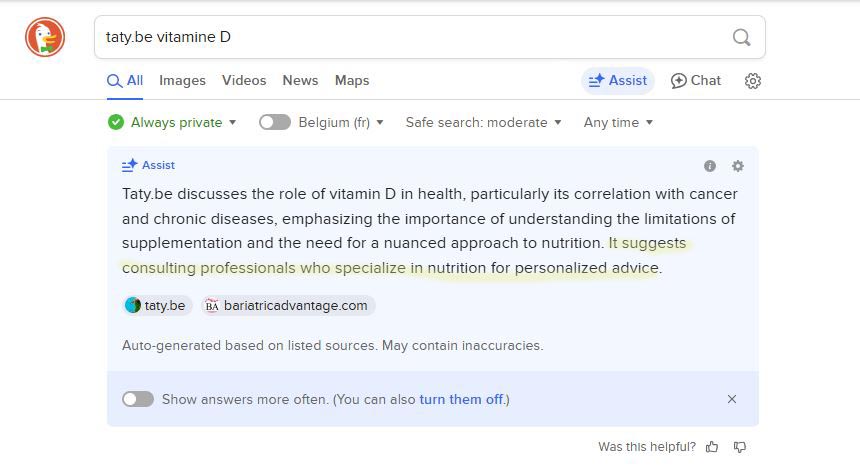
Task: Click the turn them off link
Action: (461, 399)
